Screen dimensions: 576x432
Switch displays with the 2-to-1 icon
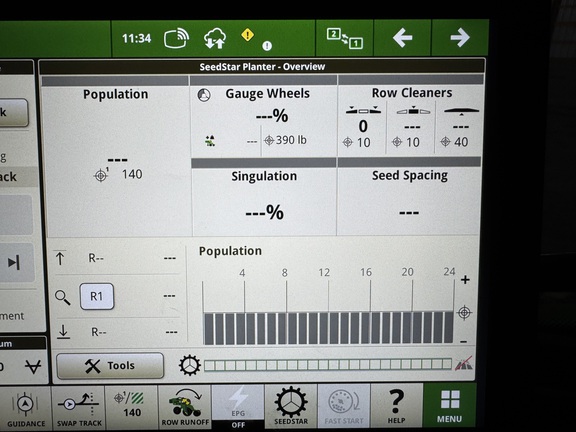click(344, 38)
